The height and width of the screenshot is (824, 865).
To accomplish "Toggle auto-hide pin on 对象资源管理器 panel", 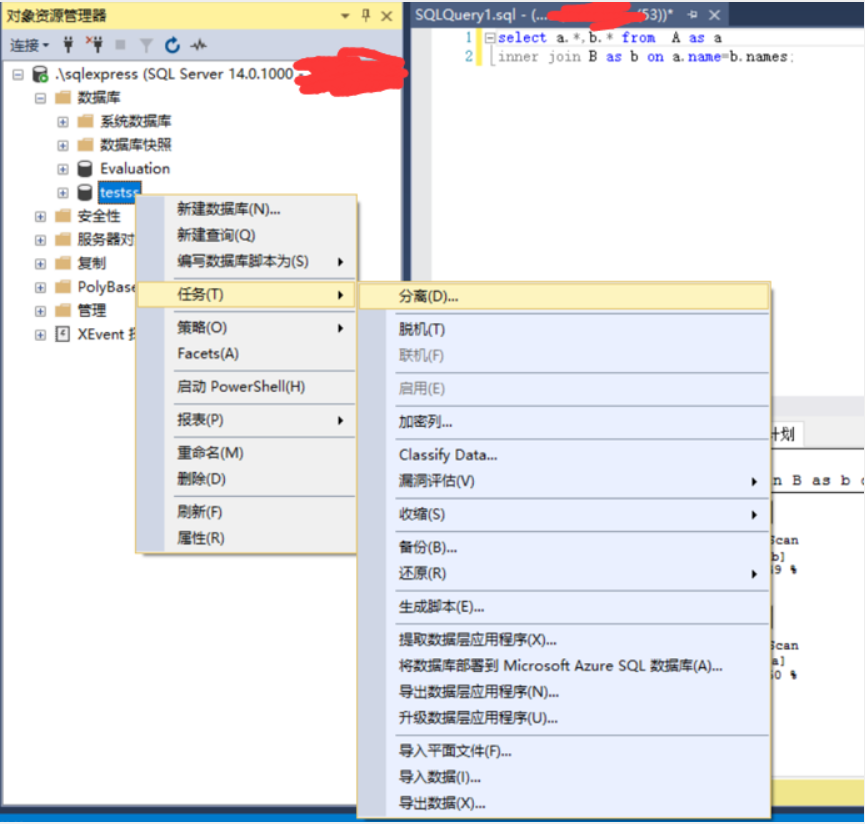I will tap(367, 15).
